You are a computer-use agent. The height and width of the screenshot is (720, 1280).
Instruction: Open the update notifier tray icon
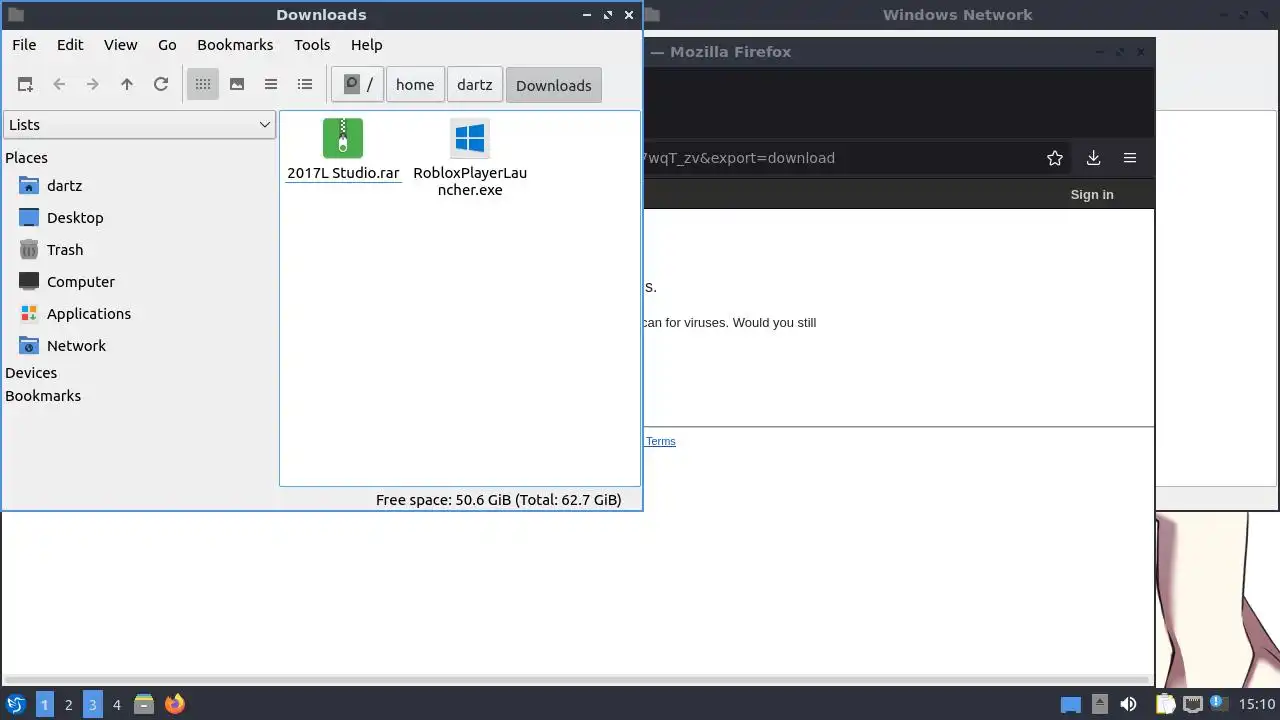(1218, 704)
